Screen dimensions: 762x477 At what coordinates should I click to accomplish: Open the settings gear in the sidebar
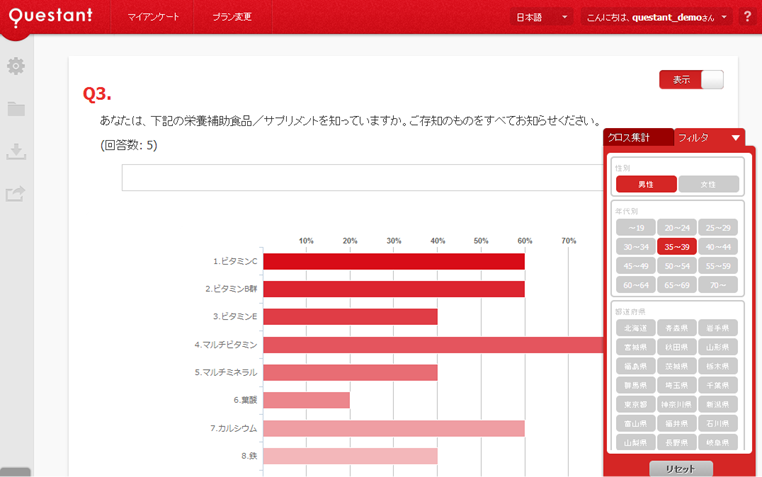click(16, 66)
